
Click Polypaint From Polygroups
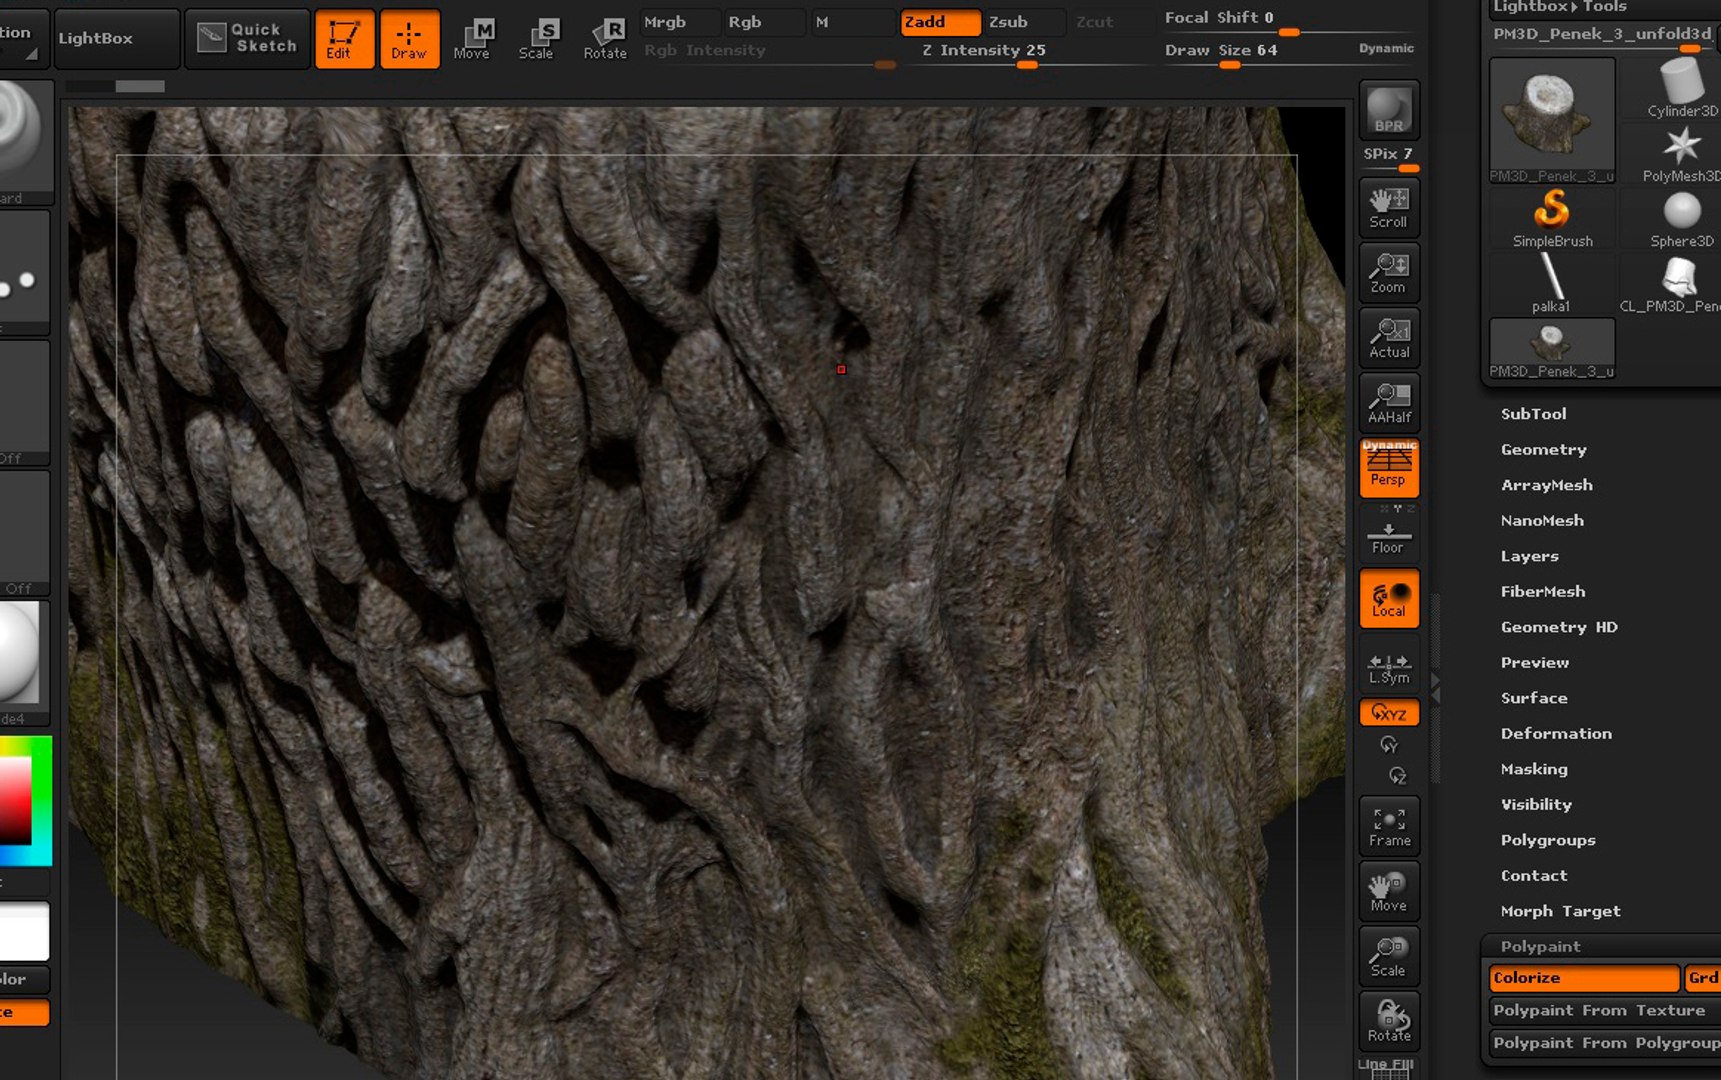tap(1604, 1043)
